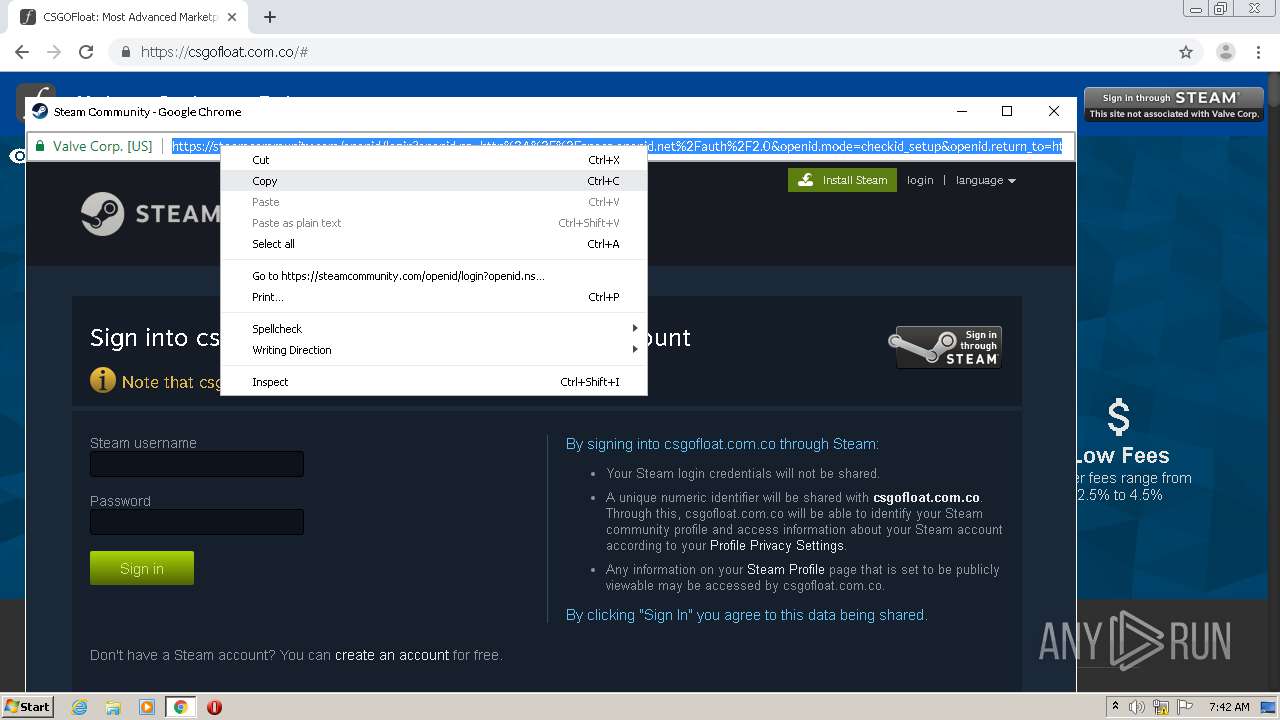Image resolution: width=1280 pixels, height=720 pixels.
Task: Click the Sign in through Steam badge in popup
Action: 945,347
